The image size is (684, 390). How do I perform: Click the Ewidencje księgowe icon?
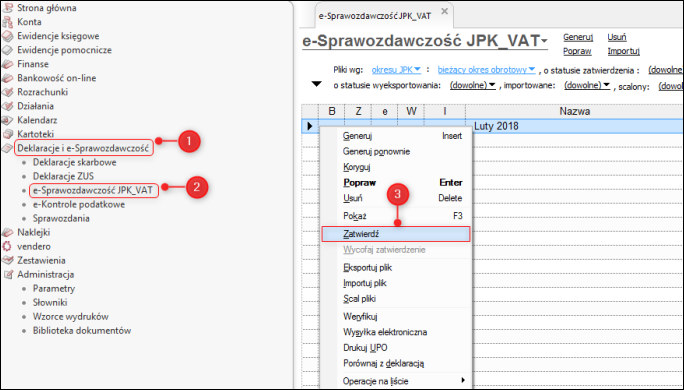(x=7, y=36)
